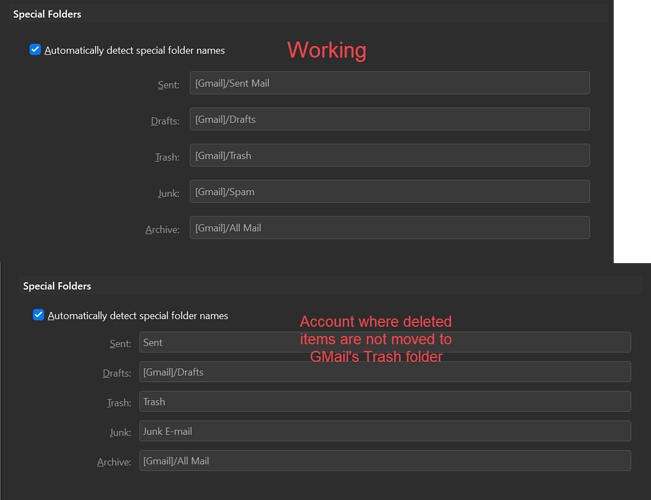
Task: Click the Archive field in the Working account panel
Action: click(389, 228)
